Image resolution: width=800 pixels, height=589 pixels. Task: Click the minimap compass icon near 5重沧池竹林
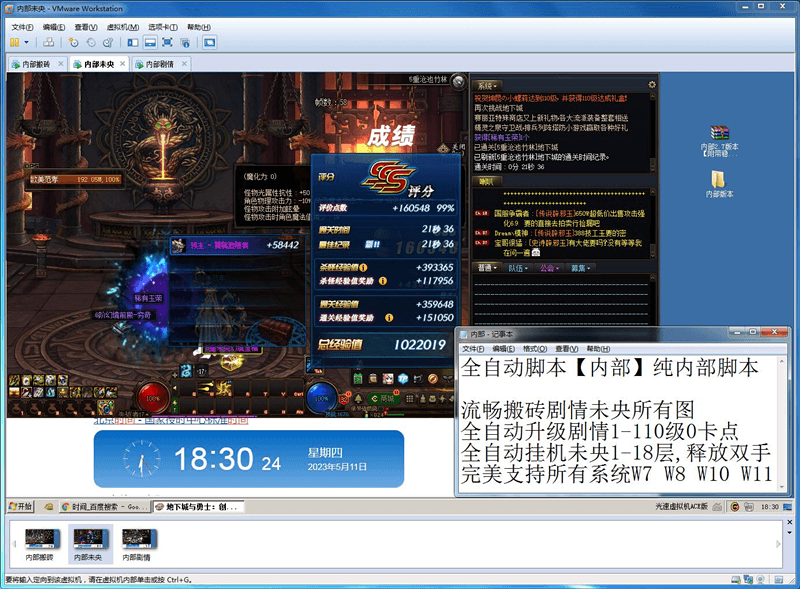459,81
